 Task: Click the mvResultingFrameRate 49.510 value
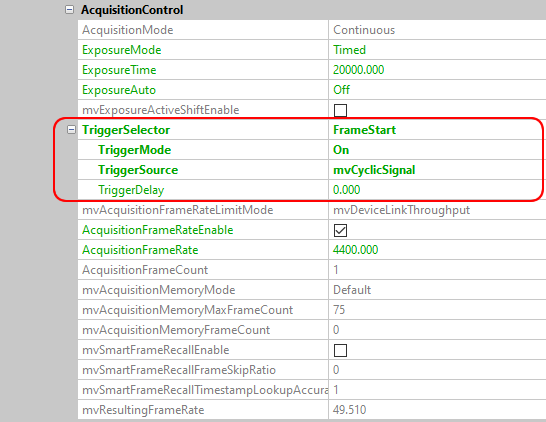click(349, 410)
